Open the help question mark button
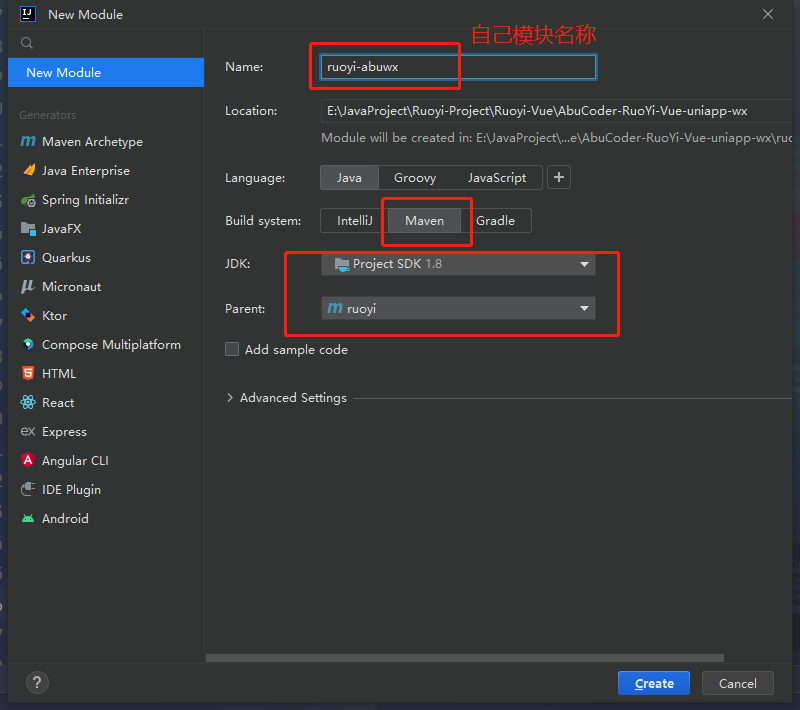Screen dimensions: 800x710 37,682
